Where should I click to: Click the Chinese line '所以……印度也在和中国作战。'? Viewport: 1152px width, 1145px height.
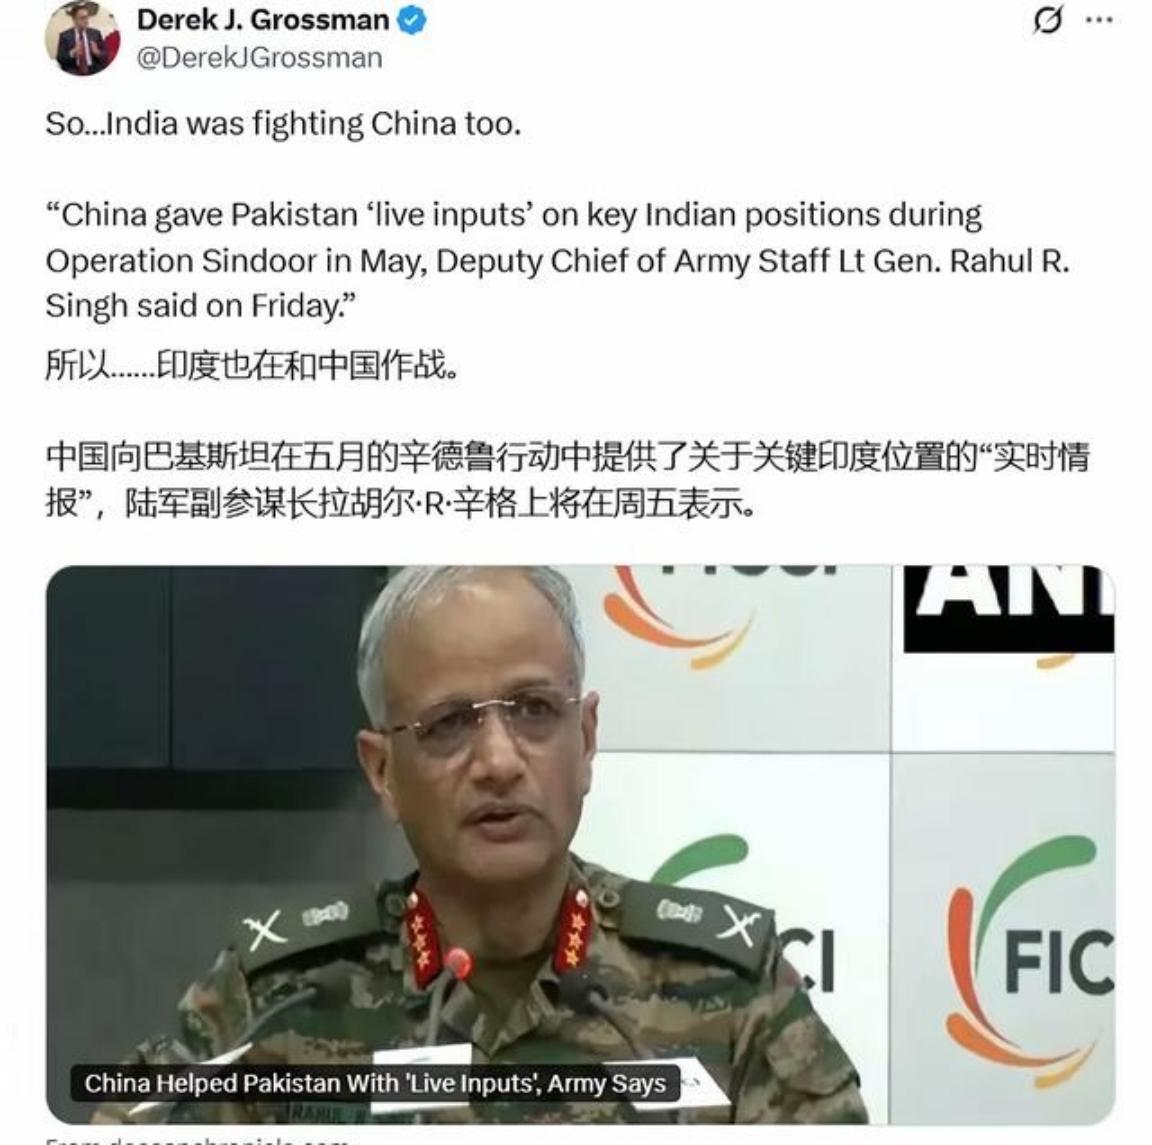(x=252, y=365)
